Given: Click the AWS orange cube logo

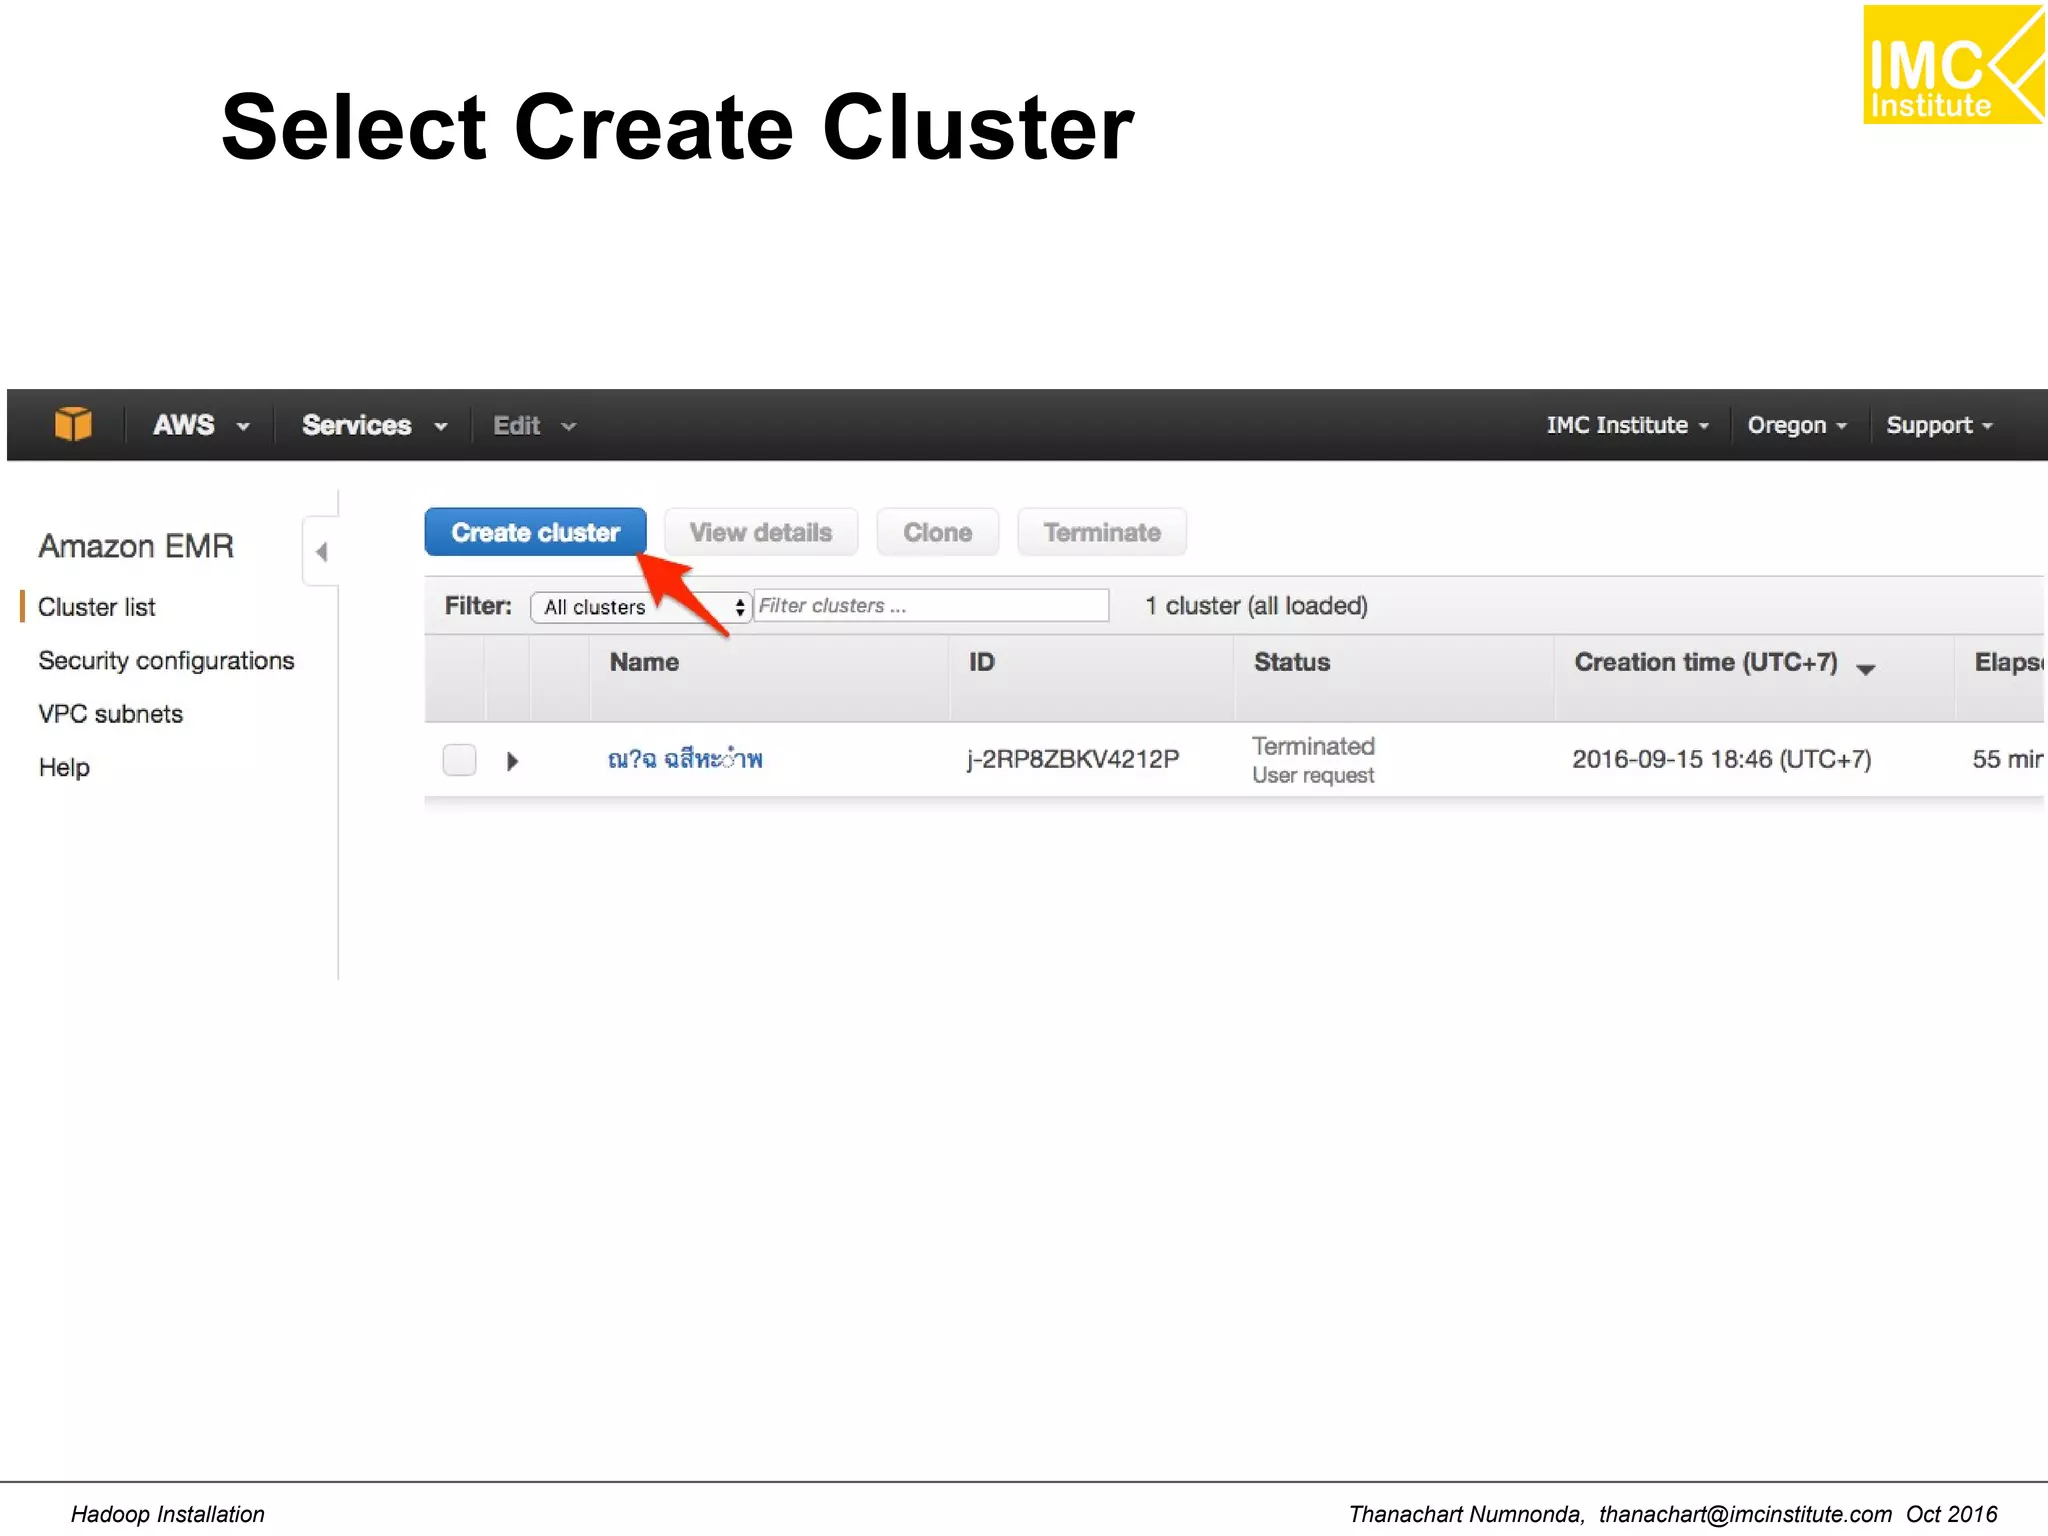Looking at the screenshot, I should tap(73, 424).
